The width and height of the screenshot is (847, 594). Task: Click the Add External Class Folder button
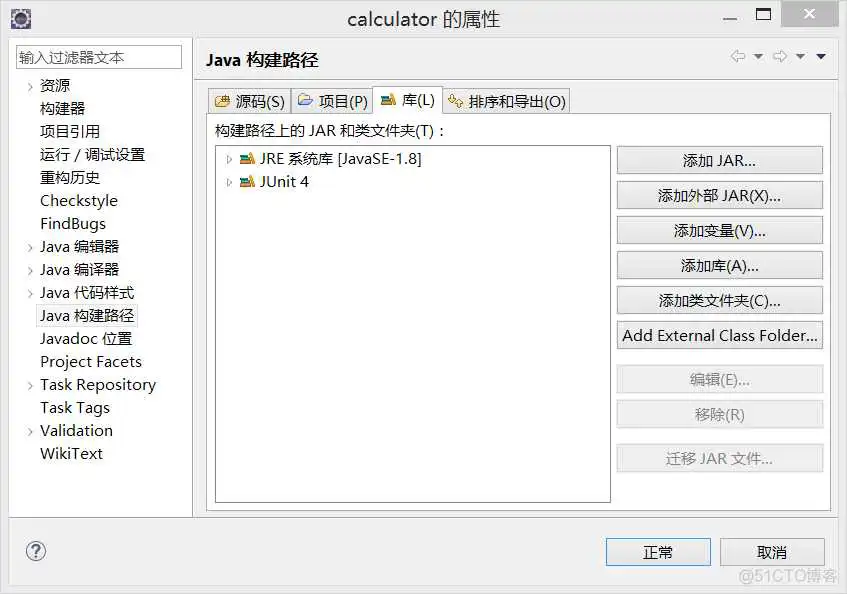coord(719,335)
